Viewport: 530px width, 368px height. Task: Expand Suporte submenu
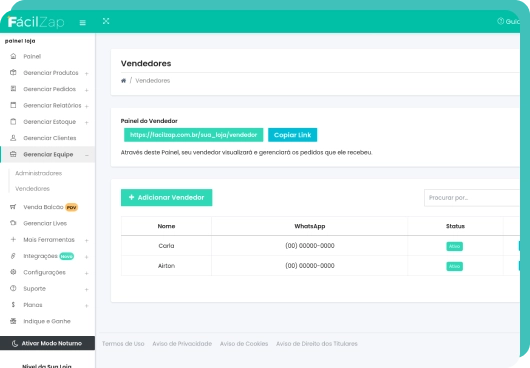[x=87, y=289]
